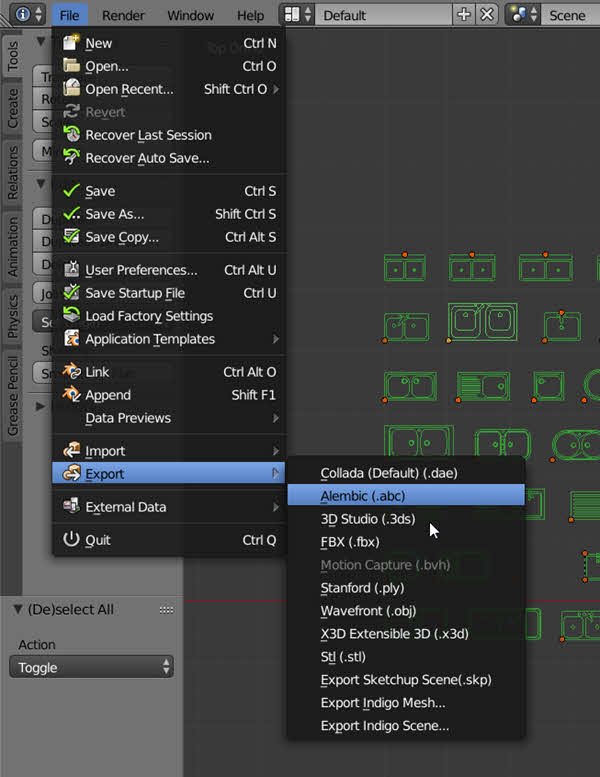Switch to the Tools tab
600x777 pixels.
pos(12,56)
